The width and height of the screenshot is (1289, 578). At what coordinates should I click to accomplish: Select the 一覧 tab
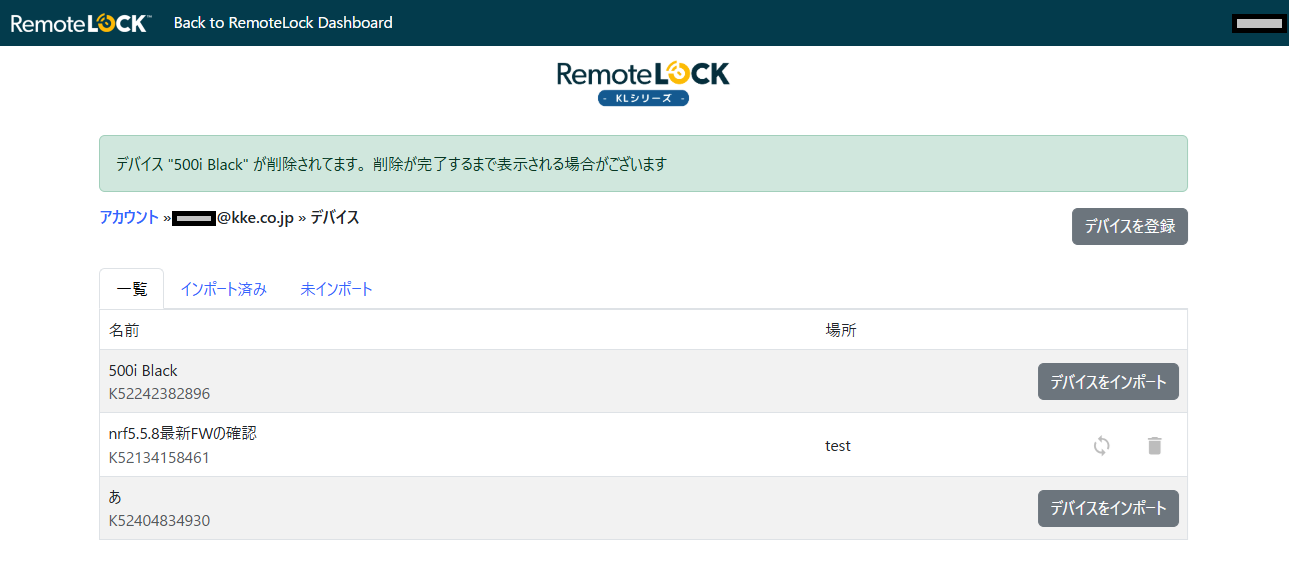[x=132, y=289]
